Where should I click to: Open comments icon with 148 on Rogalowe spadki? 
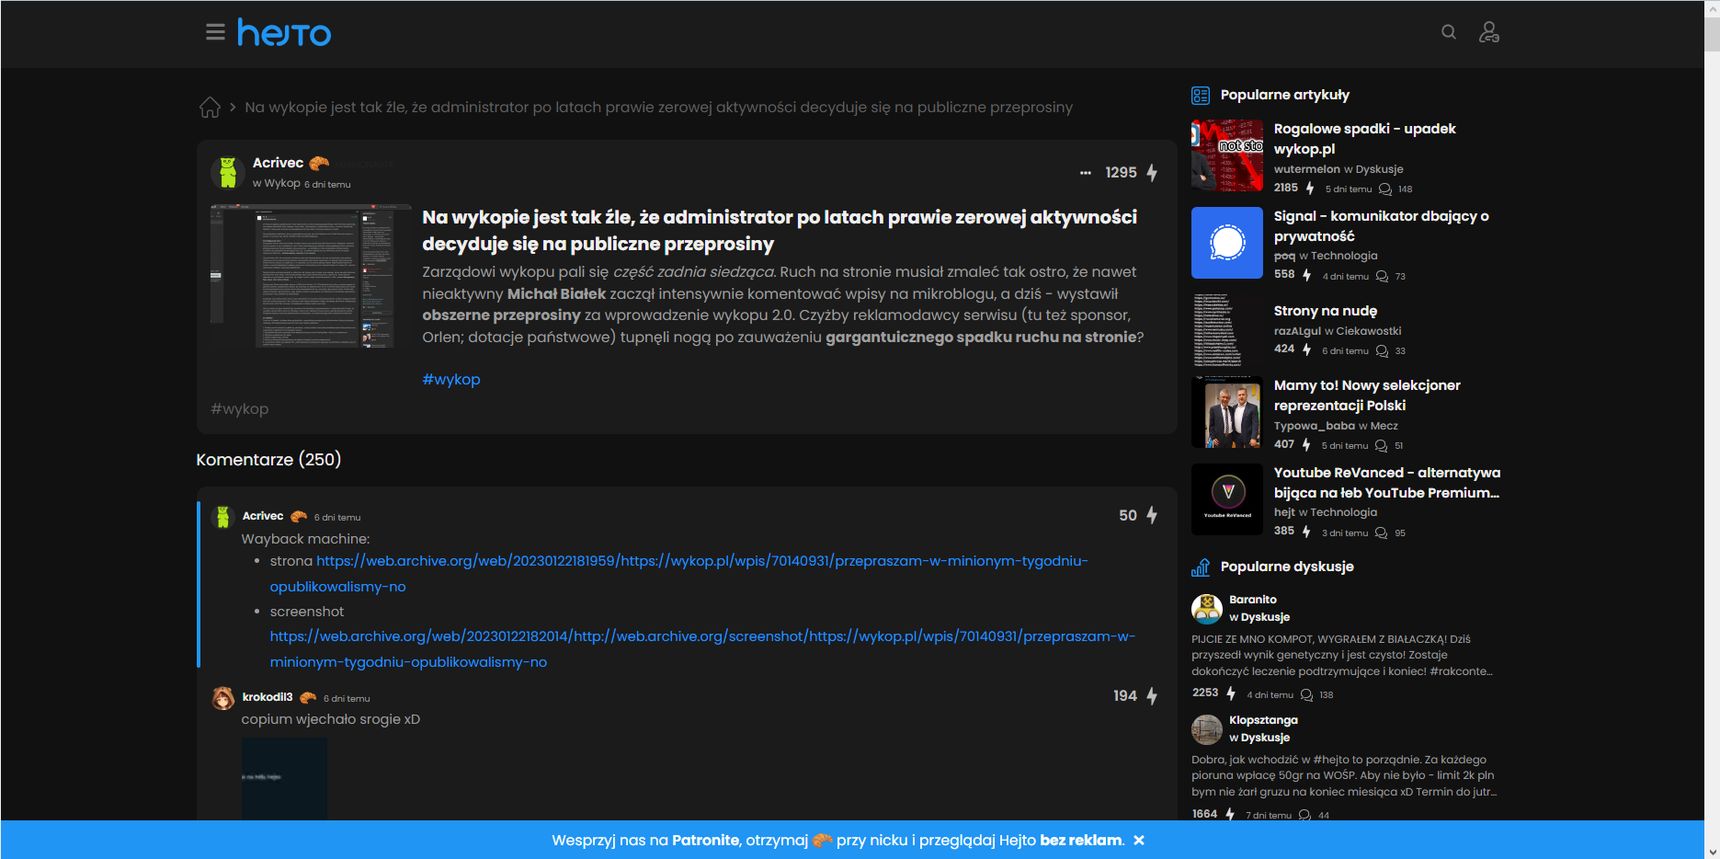point(1385,189)
